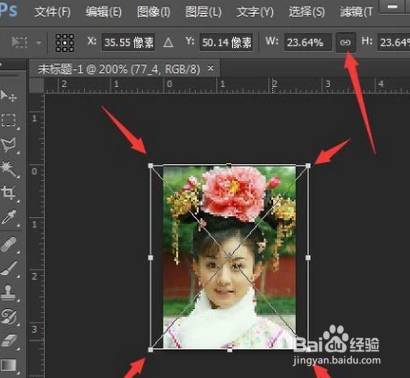Click the right-middle transform handle
410x378 pixels.
pyautogui.click(x=308, y=258)
